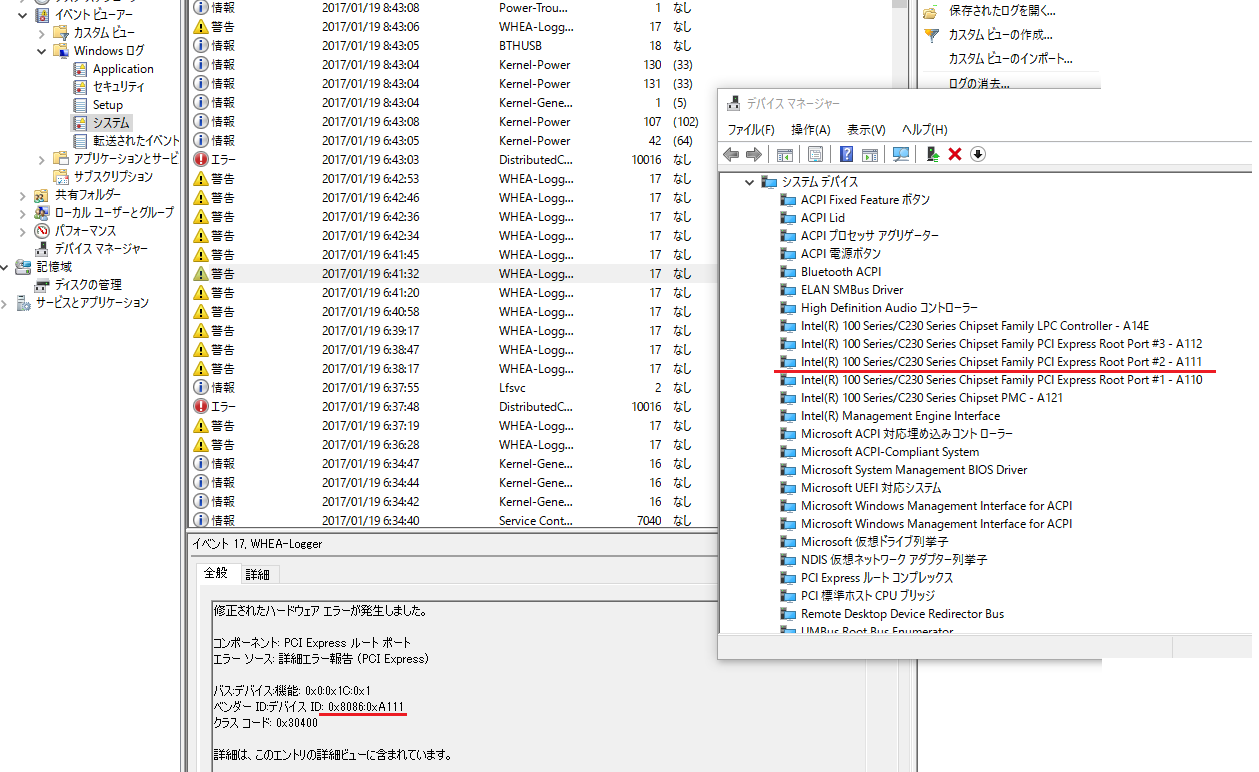
Task: Click the デバイス マネージャー icon in the left tree
Action: [42, 249]
